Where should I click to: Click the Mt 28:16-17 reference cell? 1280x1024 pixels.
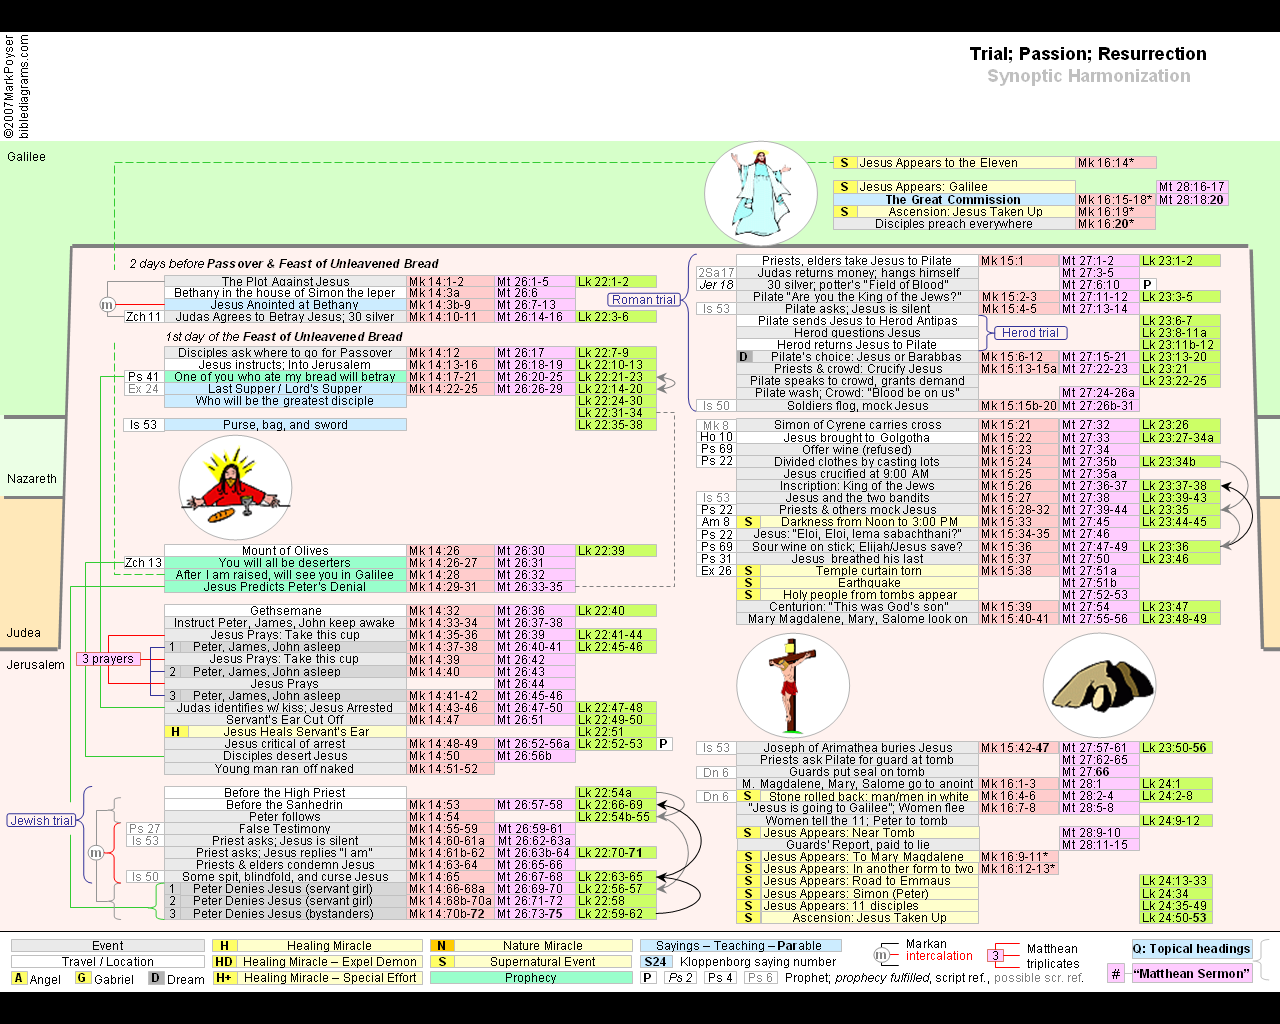pyautogui.click(x=1192, y=187)
